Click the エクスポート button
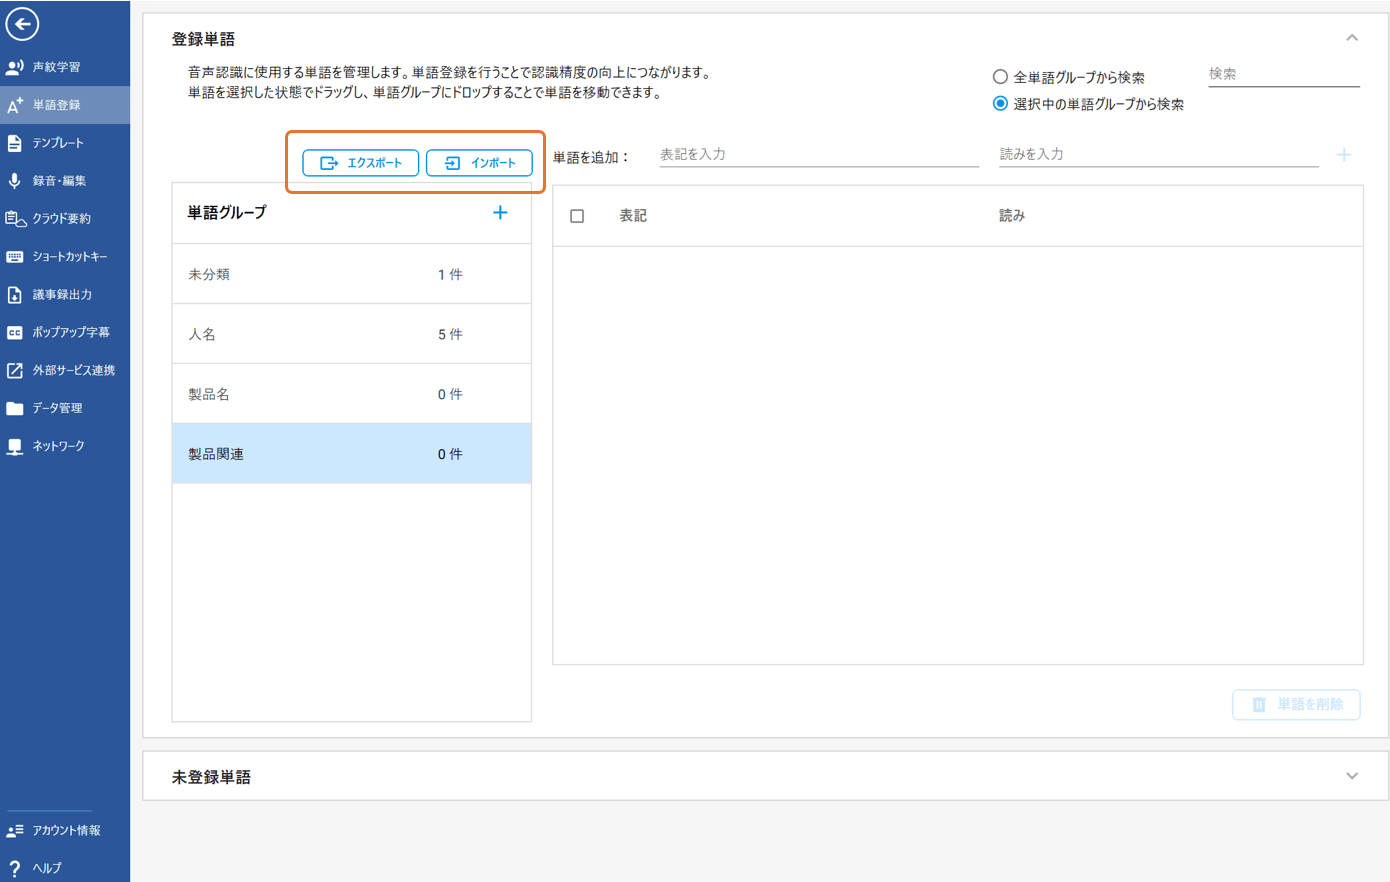The width and height of the screenshot is (1390, 882). pos(361,163)
